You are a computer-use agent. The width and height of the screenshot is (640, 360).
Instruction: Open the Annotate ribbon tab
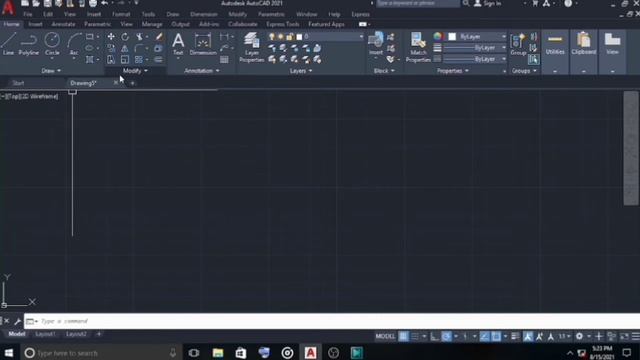pyautogui.click(x=63, y=24)
